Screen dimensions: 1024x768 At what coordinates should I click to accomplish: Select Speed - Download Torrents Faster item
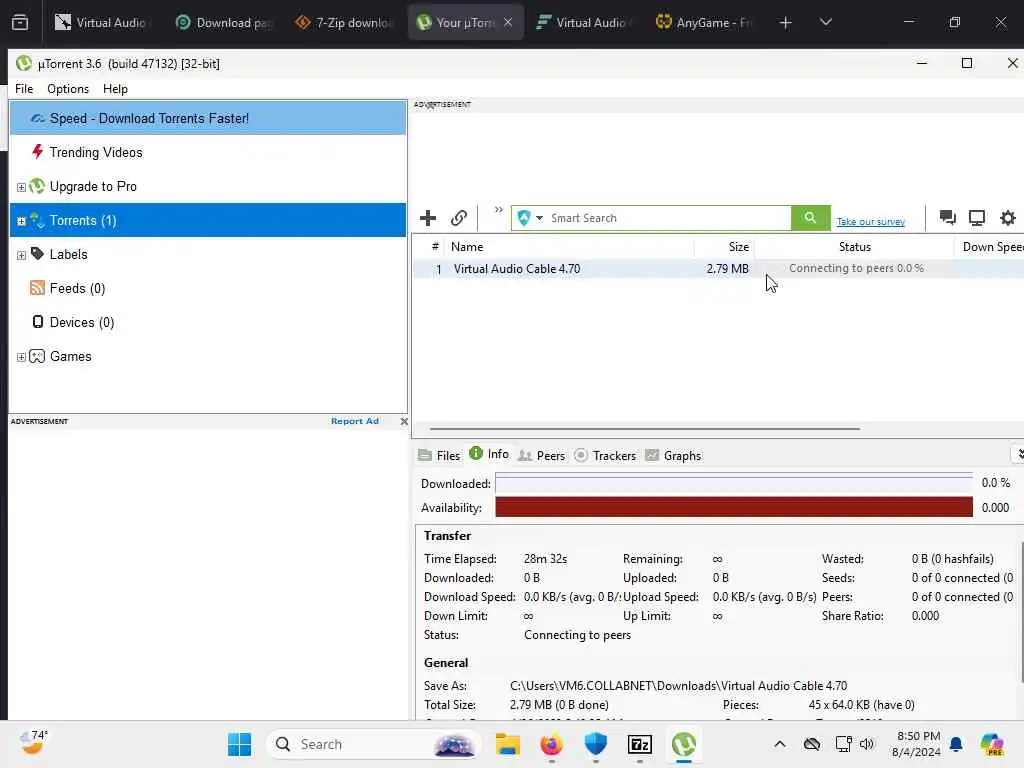coord(208,118)
